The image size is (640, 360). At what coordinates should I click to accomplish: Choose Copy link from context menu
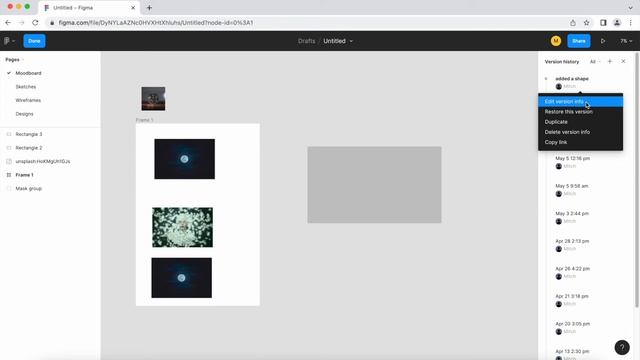coord(580,142)
